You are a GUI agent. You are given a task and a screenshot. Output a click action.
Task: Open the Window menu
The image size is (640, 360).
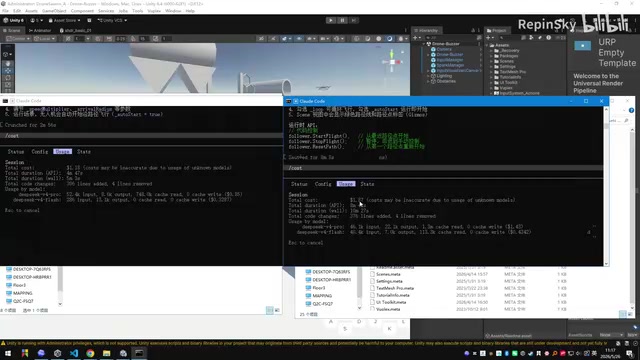click(x=173, y=11)
